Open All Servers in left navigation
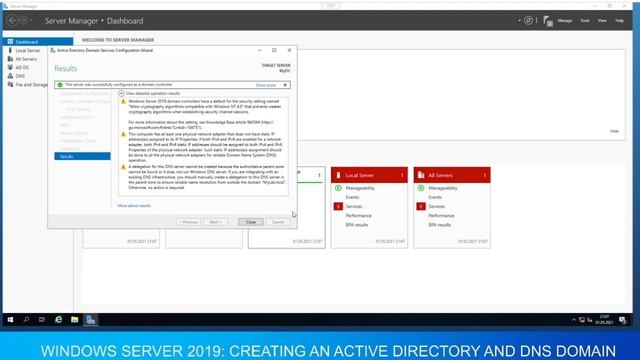This screenshot has width=640, height=360. click(x=26, y=59)
